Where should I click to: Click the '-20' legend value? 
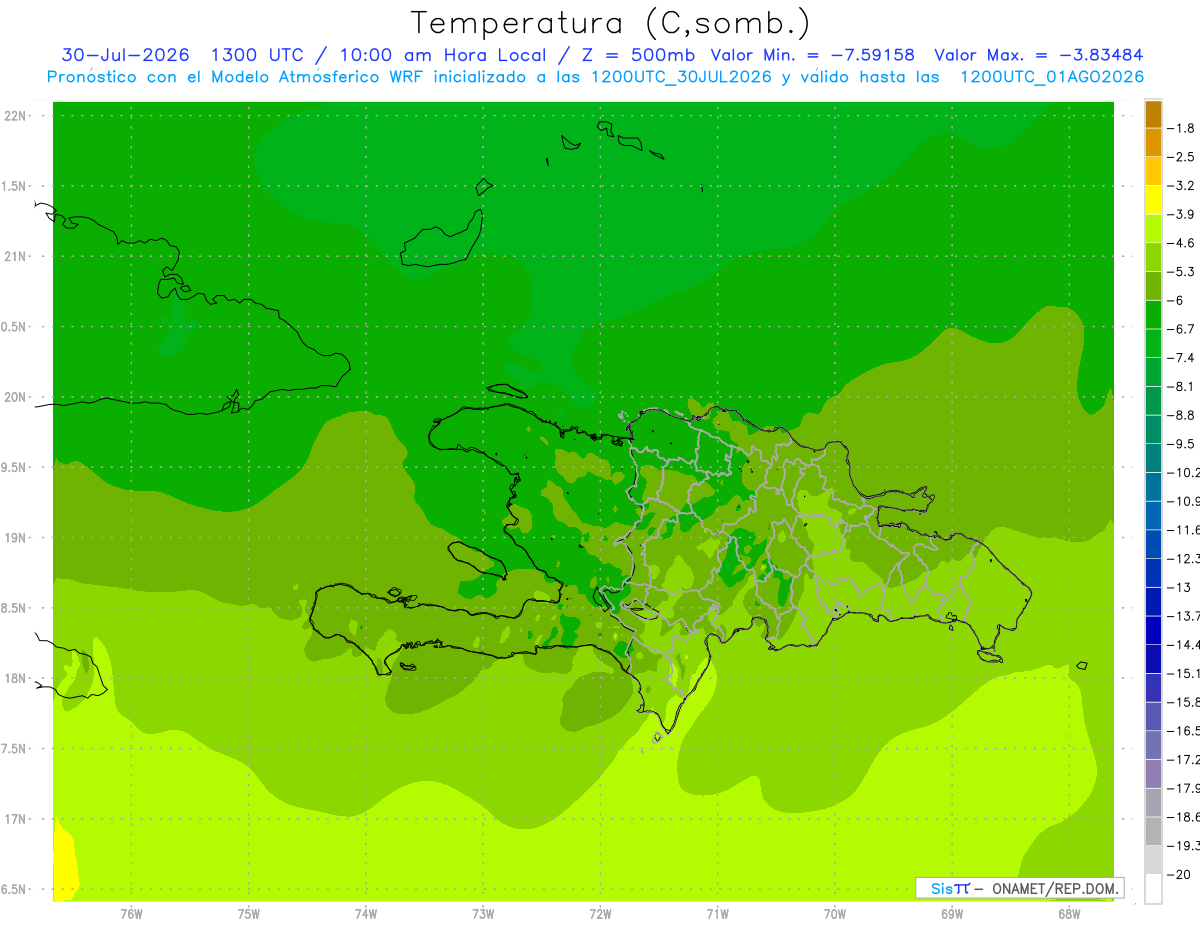(x=1178, y=874)
